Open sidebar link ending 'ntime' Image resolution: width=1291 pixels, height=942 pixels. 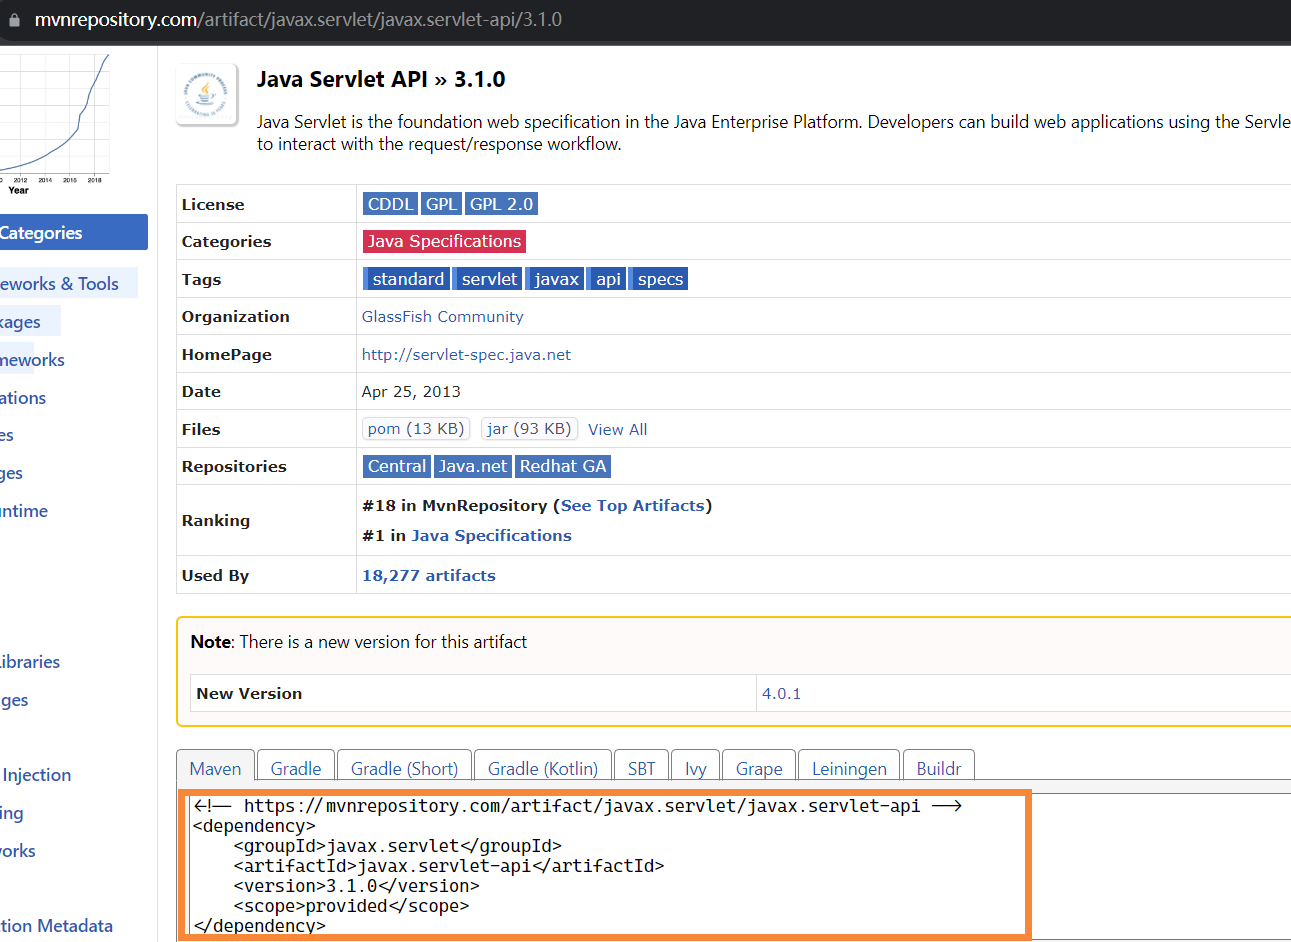click(x=24, y=511)
